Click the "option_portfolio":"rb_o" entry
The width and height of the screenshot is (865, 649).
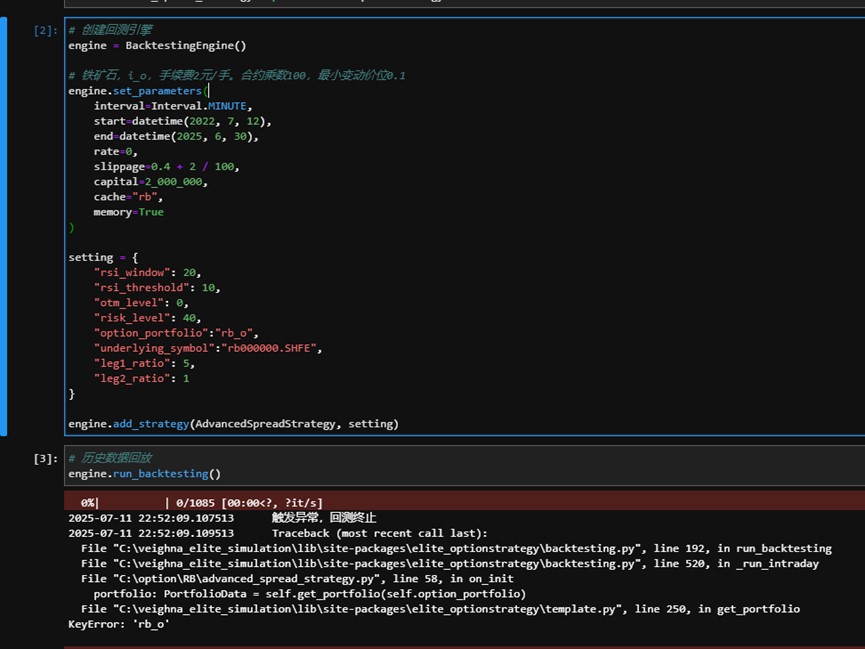(x=176, y=333)
